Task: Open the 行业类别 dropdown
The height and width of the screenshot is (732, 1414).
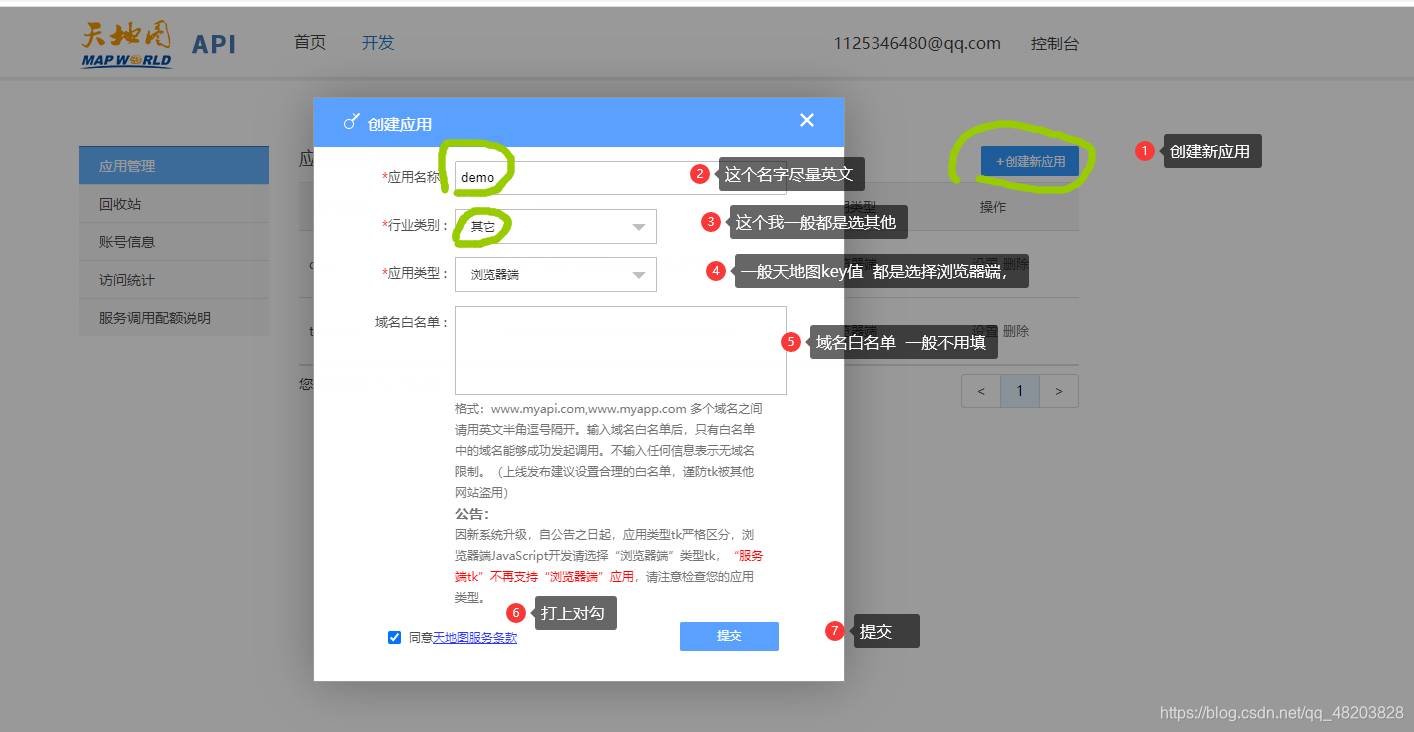Action: pos(556,227)
